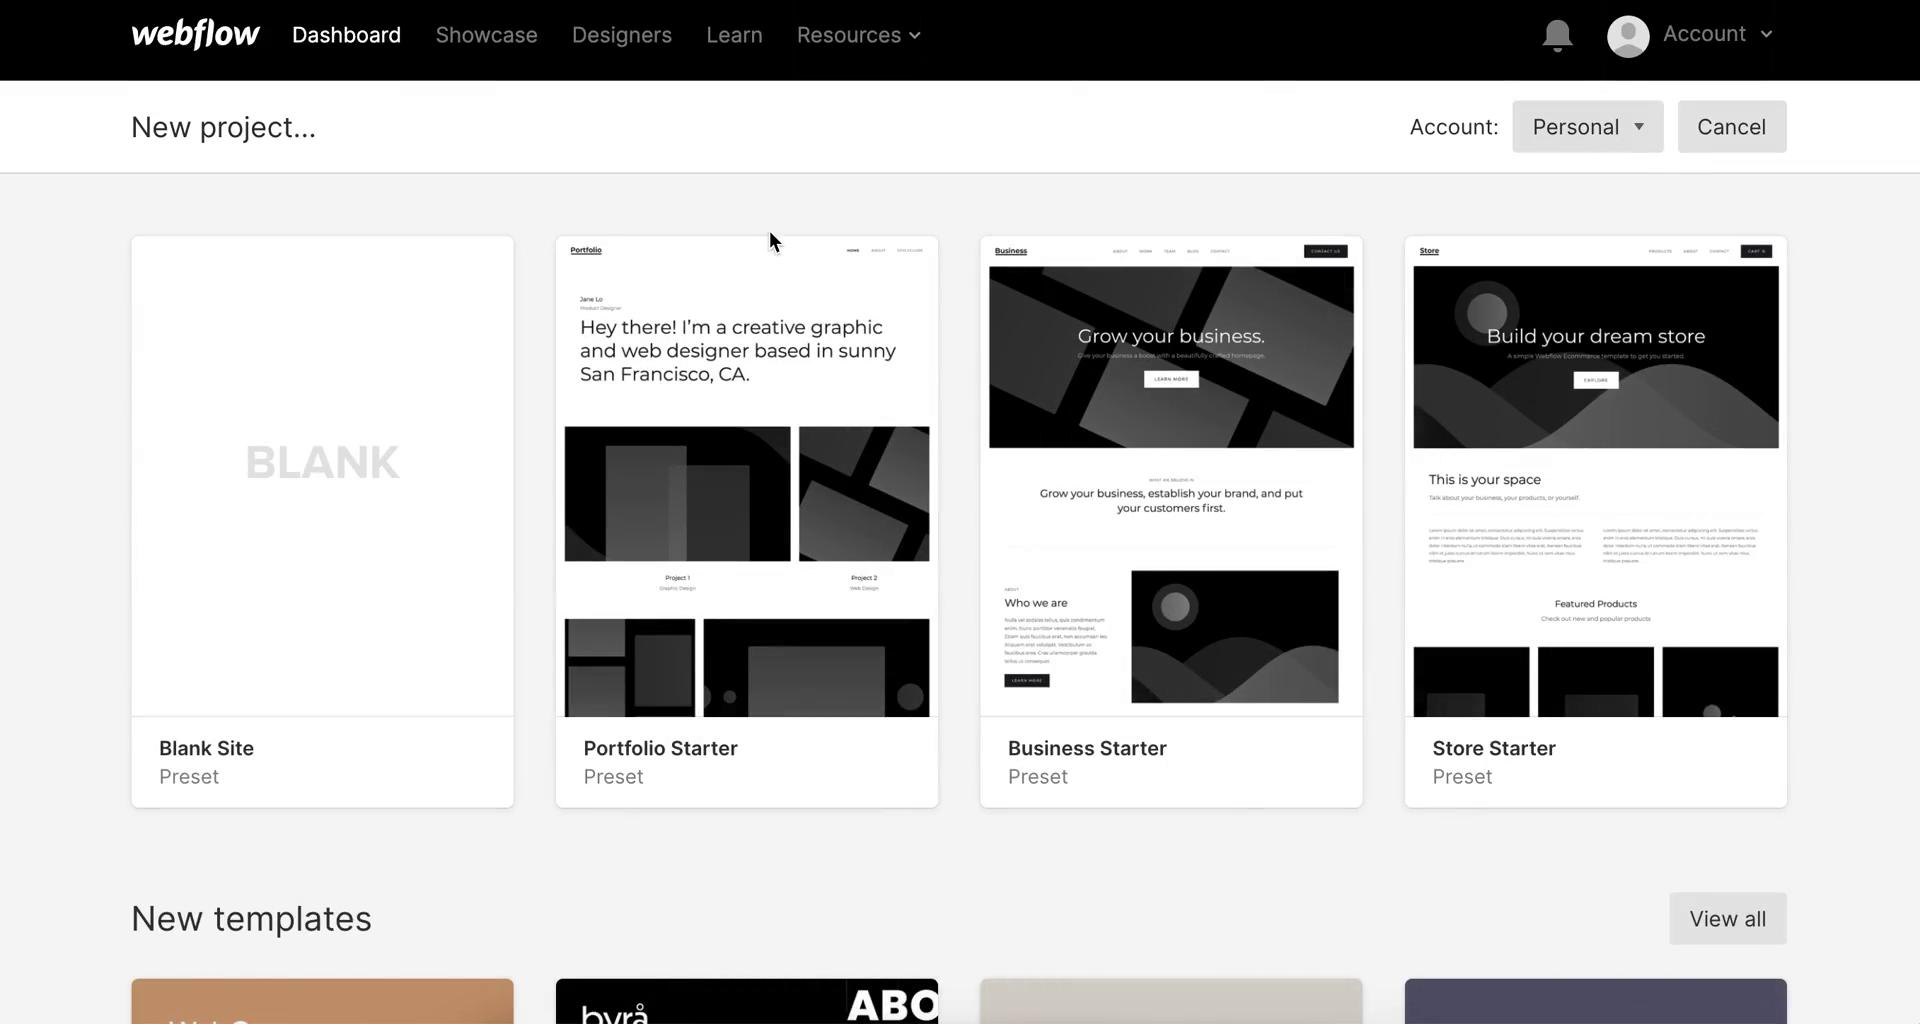Click the New project heading
The width and height of the screenshot is (1920, 1024).
pos(223,128)
